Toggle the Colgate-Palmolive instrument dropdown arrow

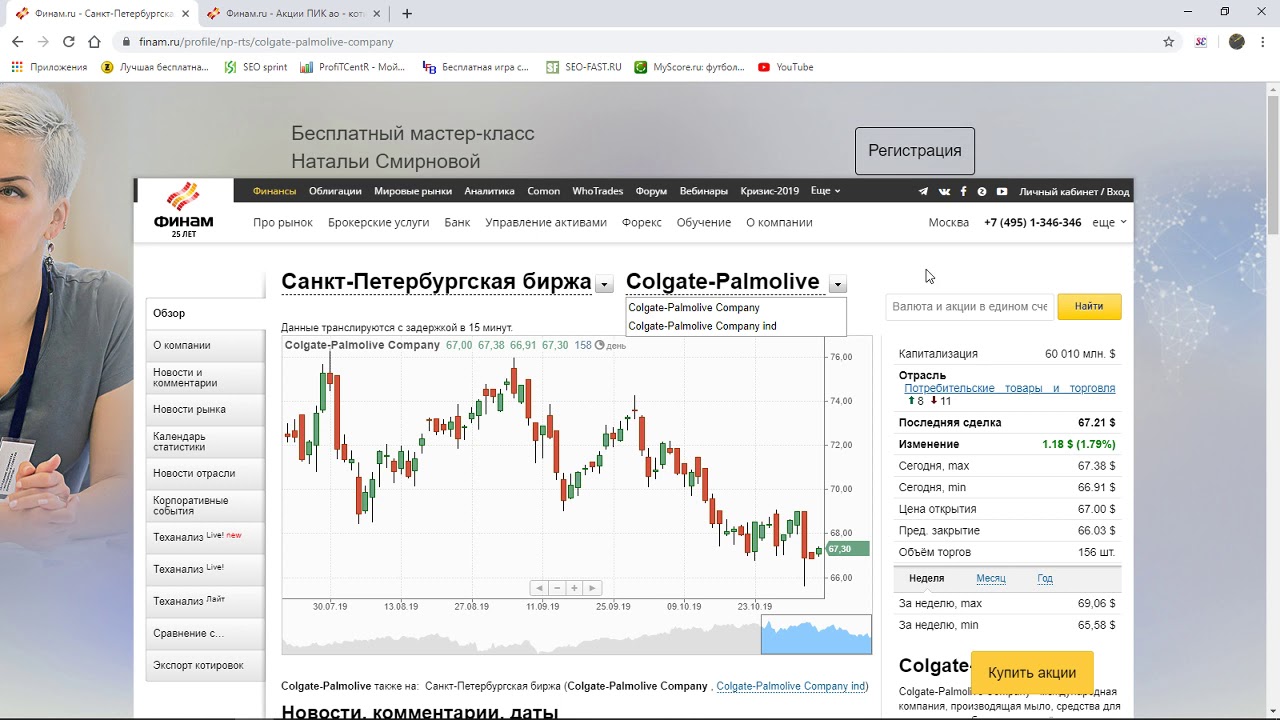pos(838,285)
